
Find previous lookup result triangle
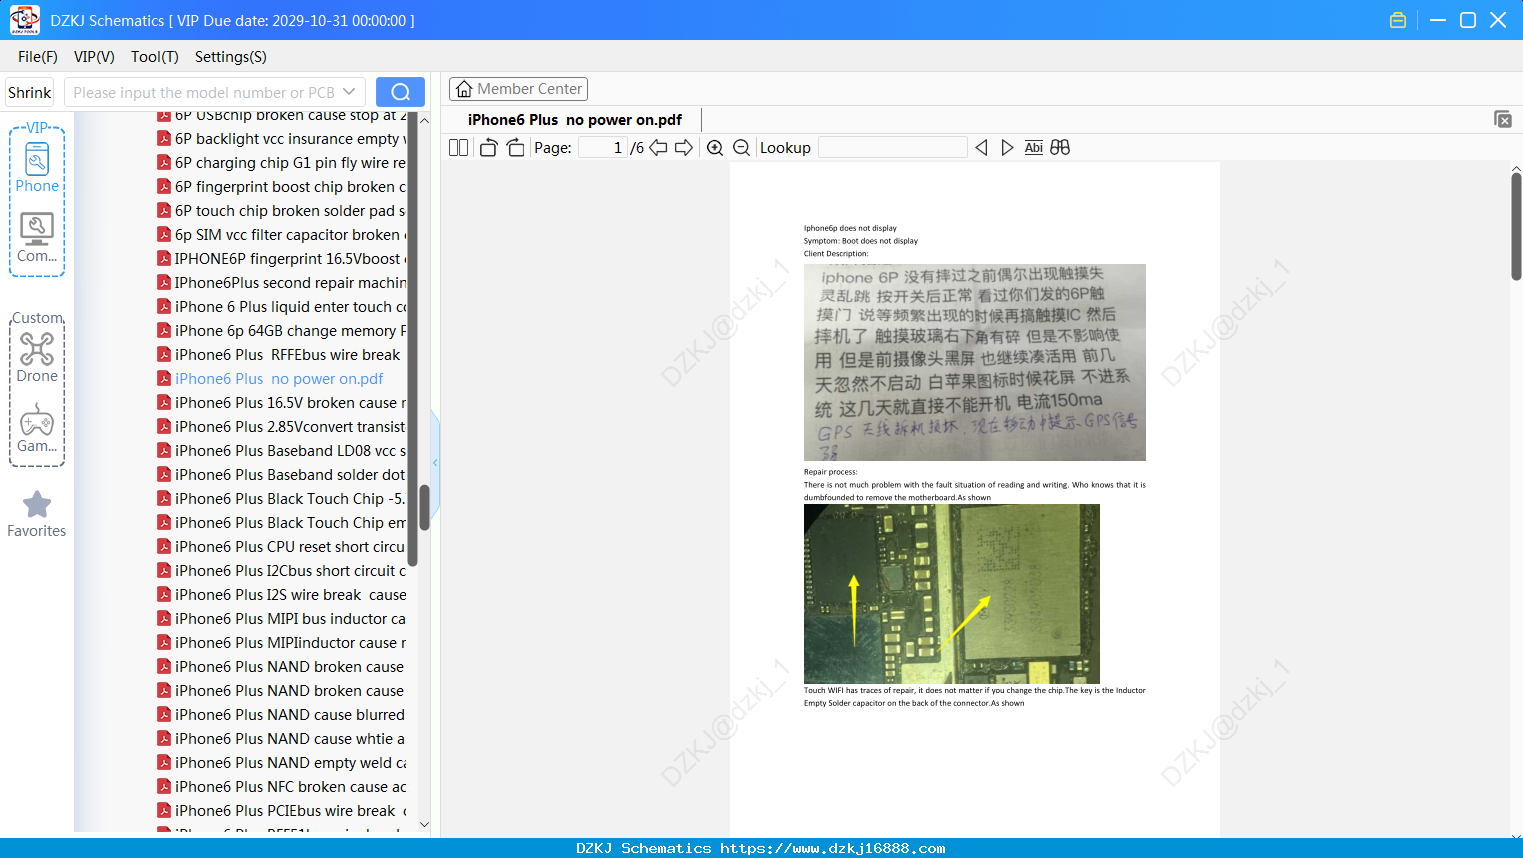coord(981,148)
